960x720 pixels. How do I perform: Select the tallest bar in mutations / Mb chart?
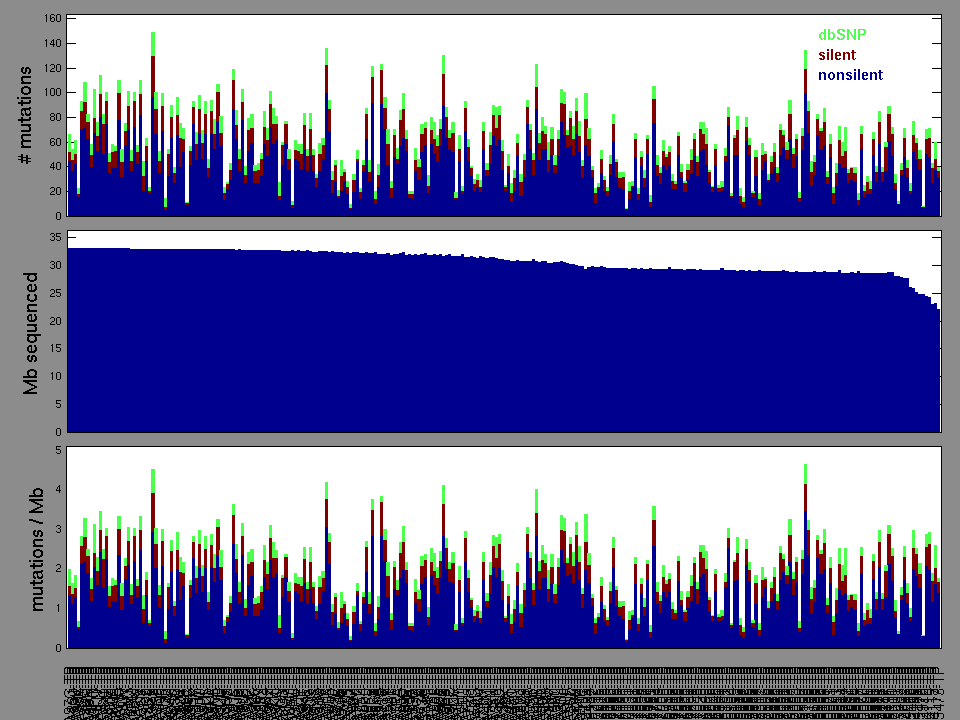(805, 560)
